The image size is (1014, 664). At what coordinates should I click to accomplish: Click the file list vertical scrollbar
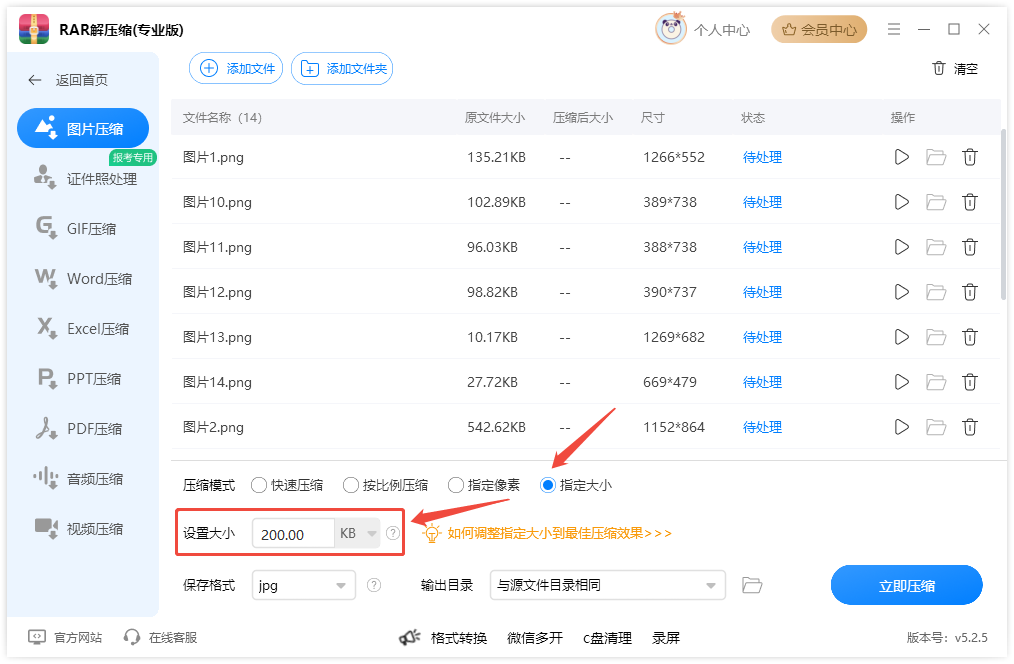coord(1003,213)
